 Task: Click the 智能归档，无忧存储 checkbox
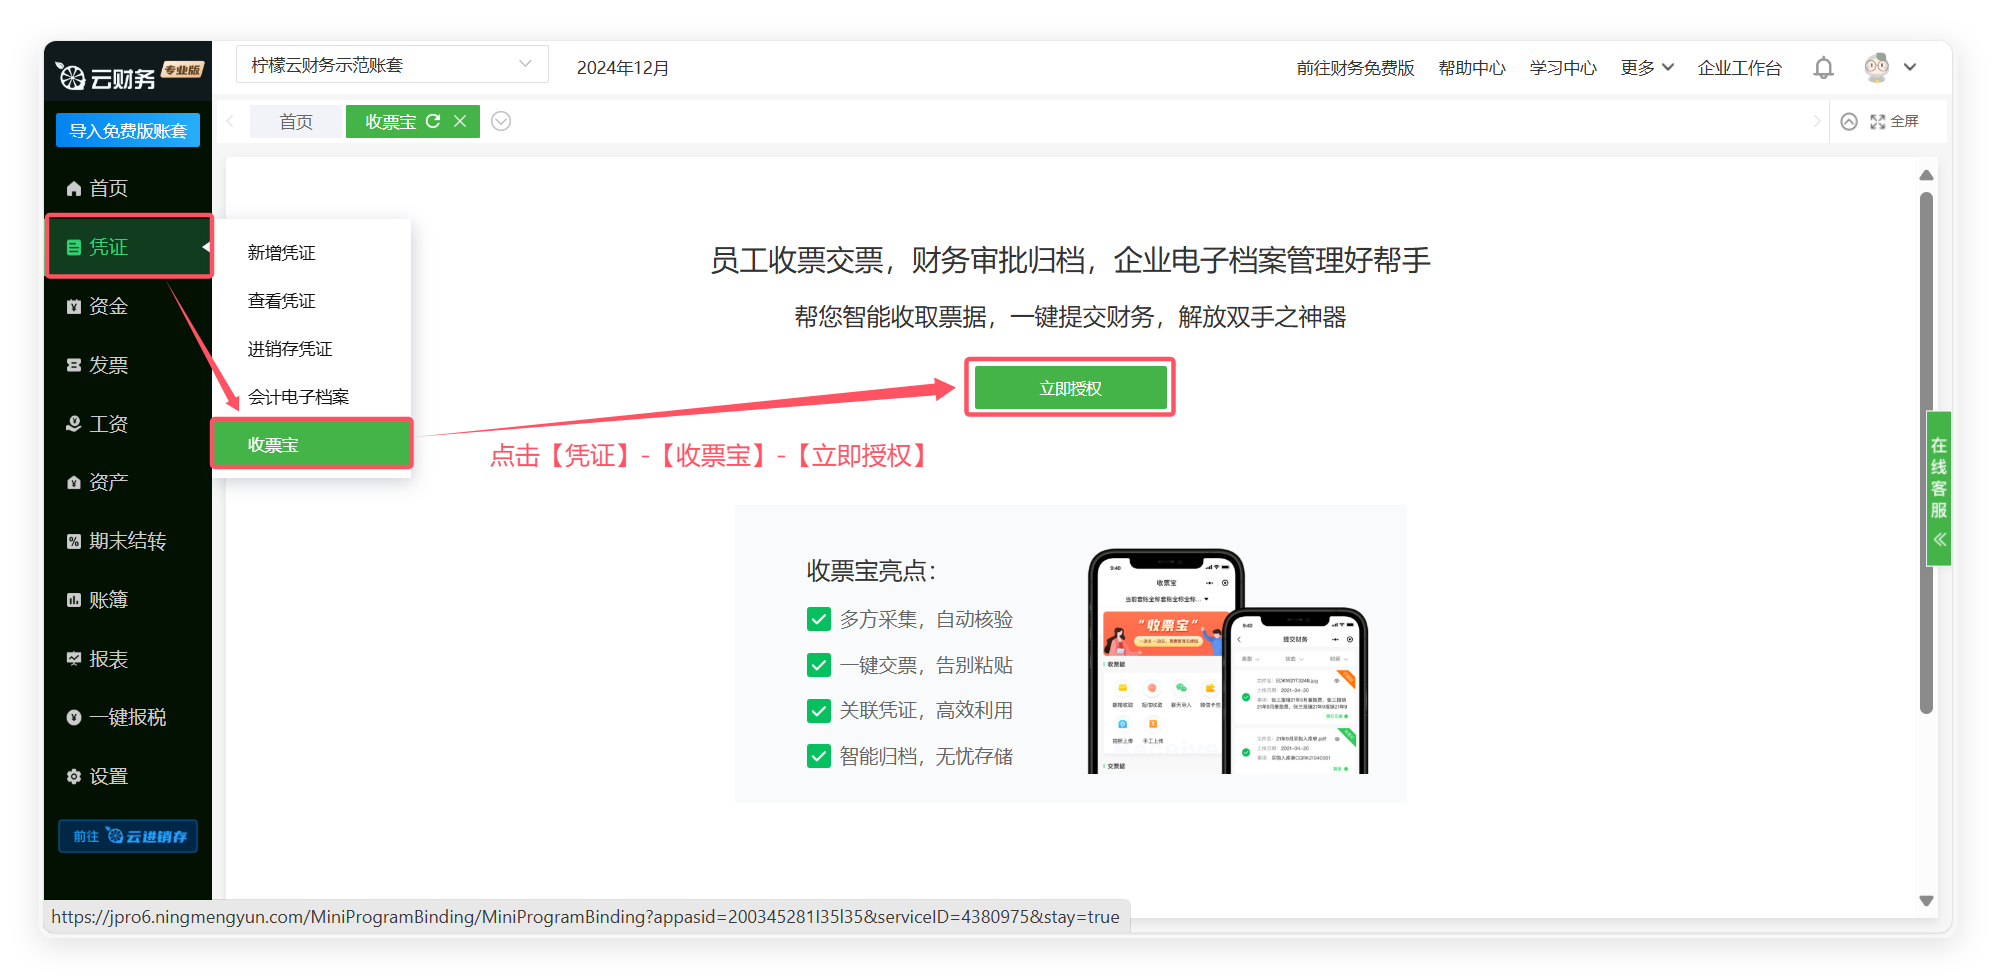[x=818, y=756]
